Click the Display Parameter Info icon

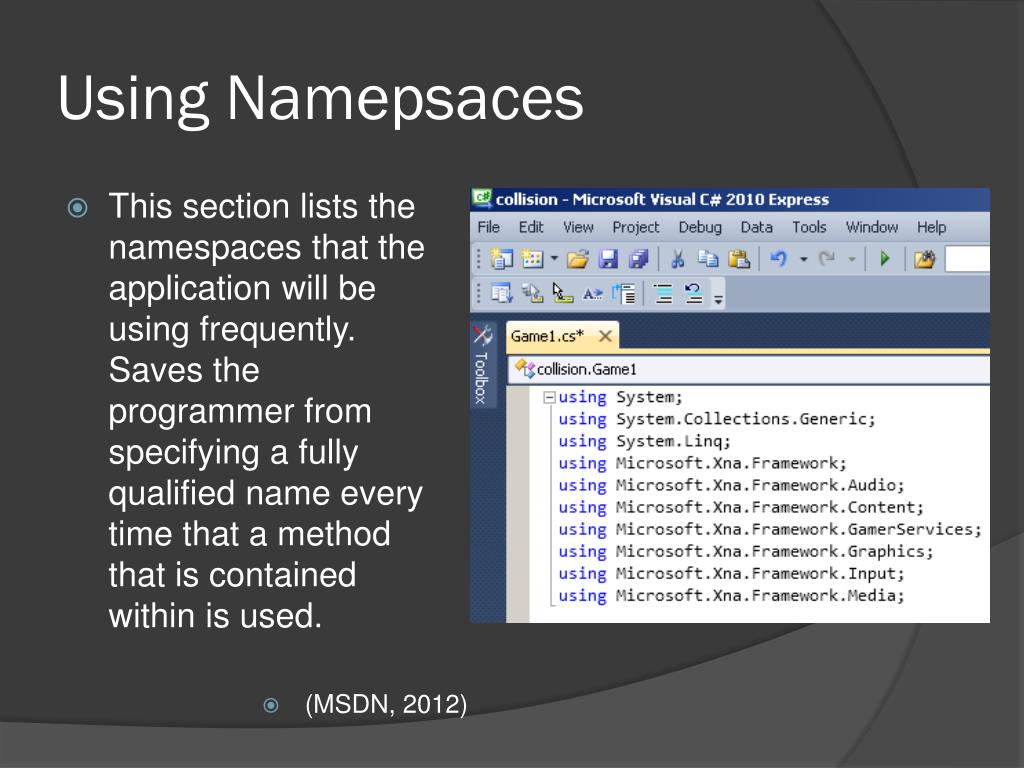click(532, 294)
